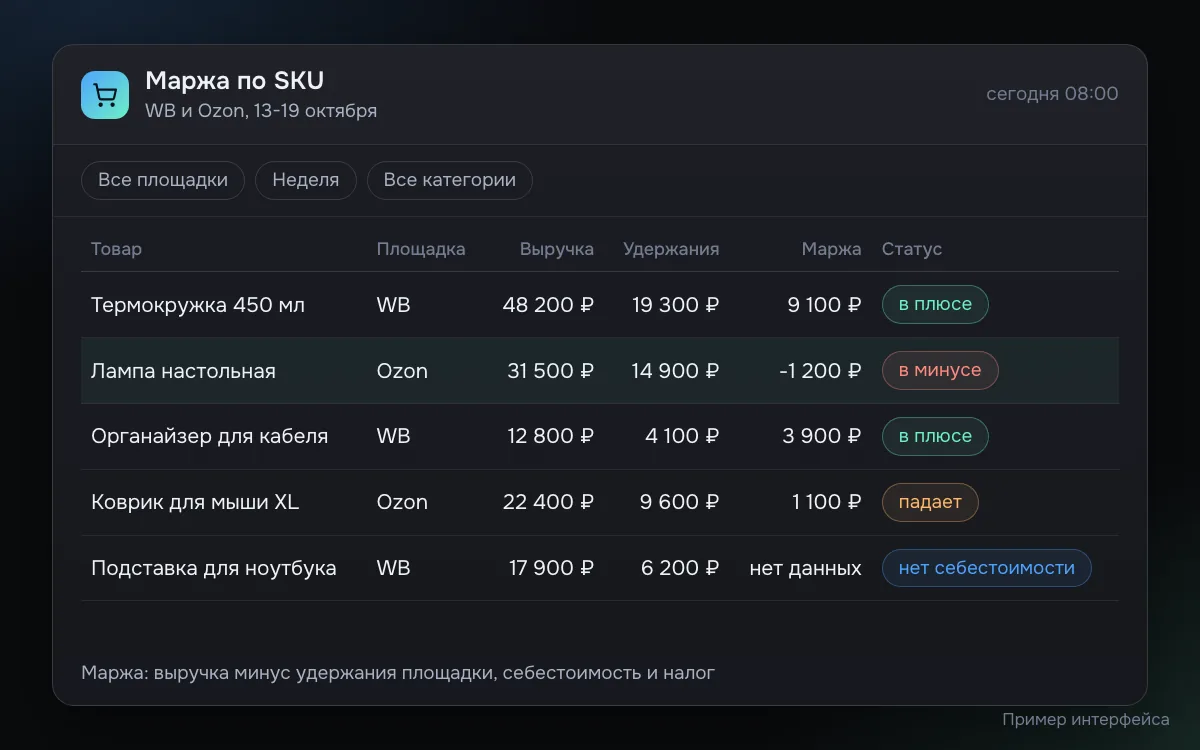Click 'WB' marketplace in Органайзер row
The height and width of the screenshot is (750, 1200).
(x=394, y=436)
